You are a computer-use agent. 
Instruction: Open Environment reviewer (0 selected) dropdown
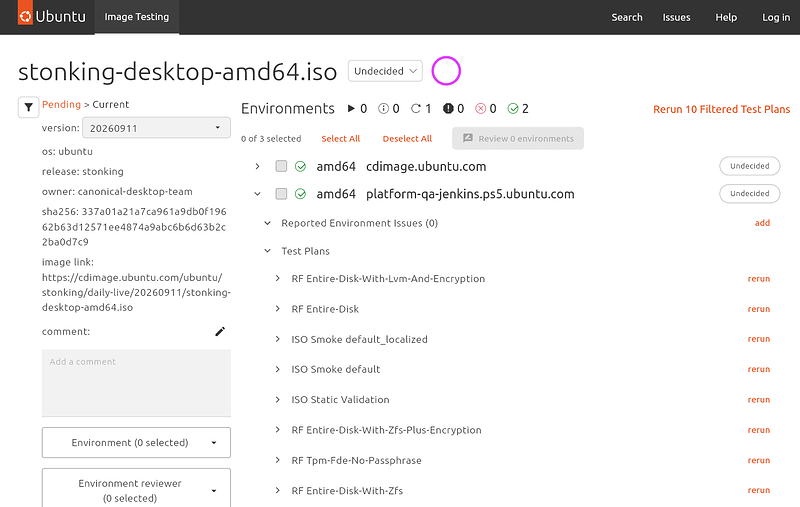pos(136,490)
